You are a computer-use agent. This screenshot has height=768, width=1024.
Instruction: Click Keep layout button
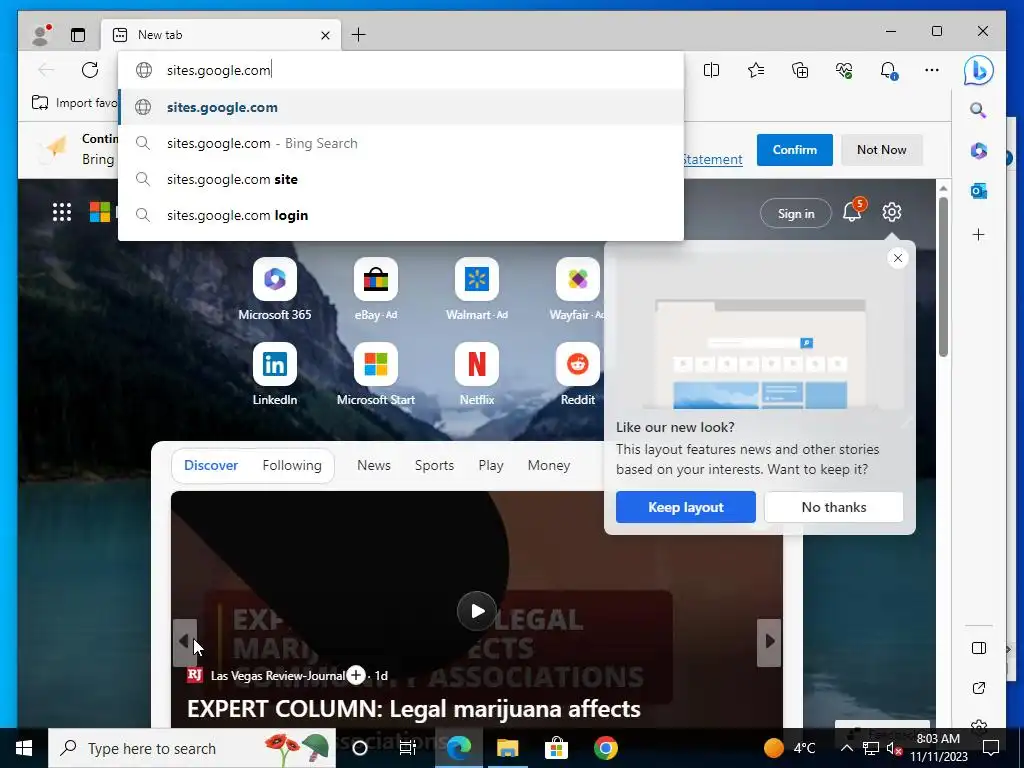click(x=685, y=507)
